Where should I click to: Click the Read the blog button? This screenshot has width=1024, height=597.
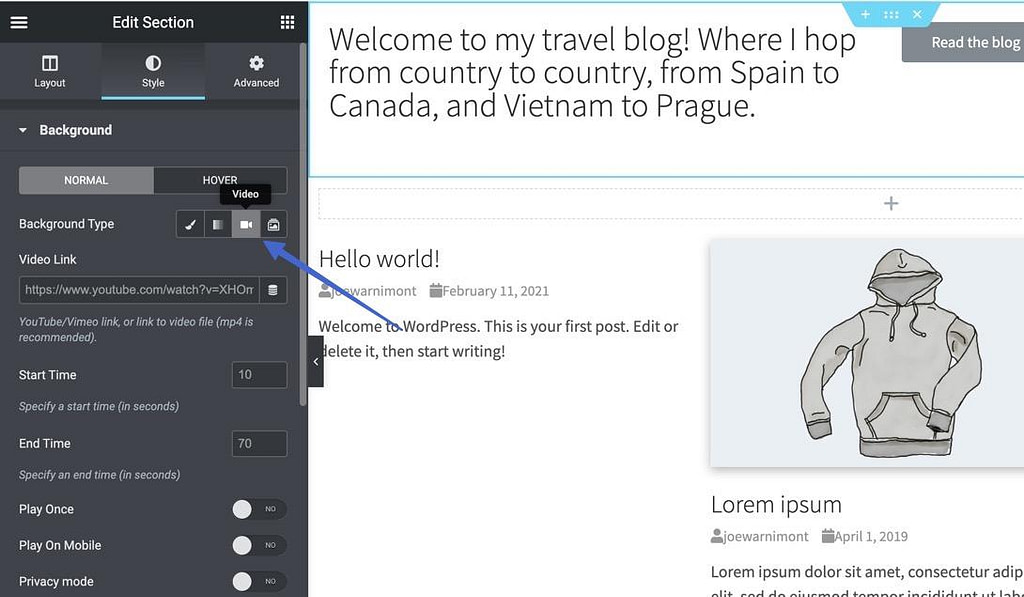975,42
